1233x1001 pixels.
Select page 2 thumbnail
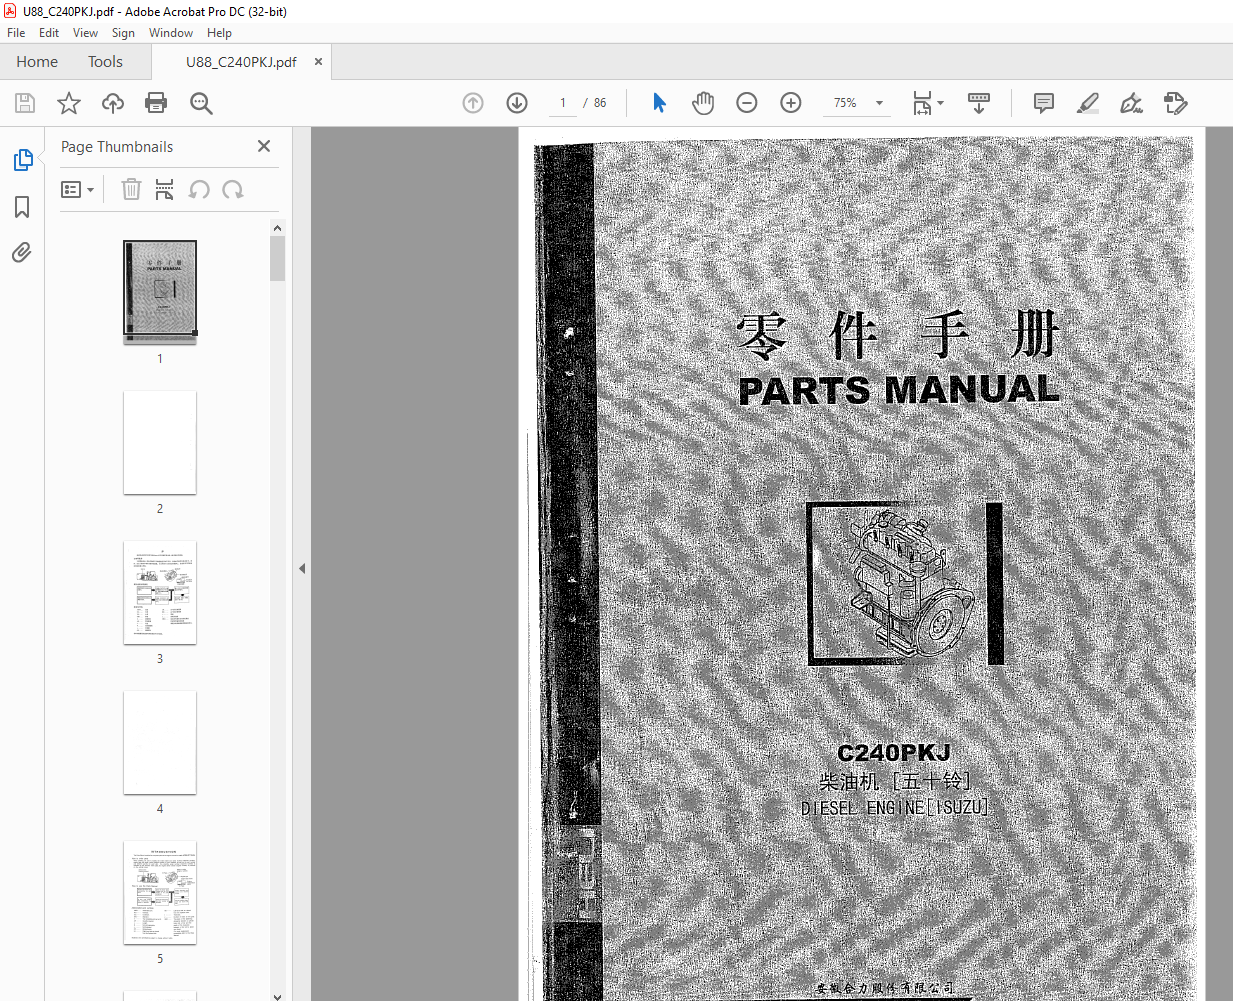coord(160,442)
